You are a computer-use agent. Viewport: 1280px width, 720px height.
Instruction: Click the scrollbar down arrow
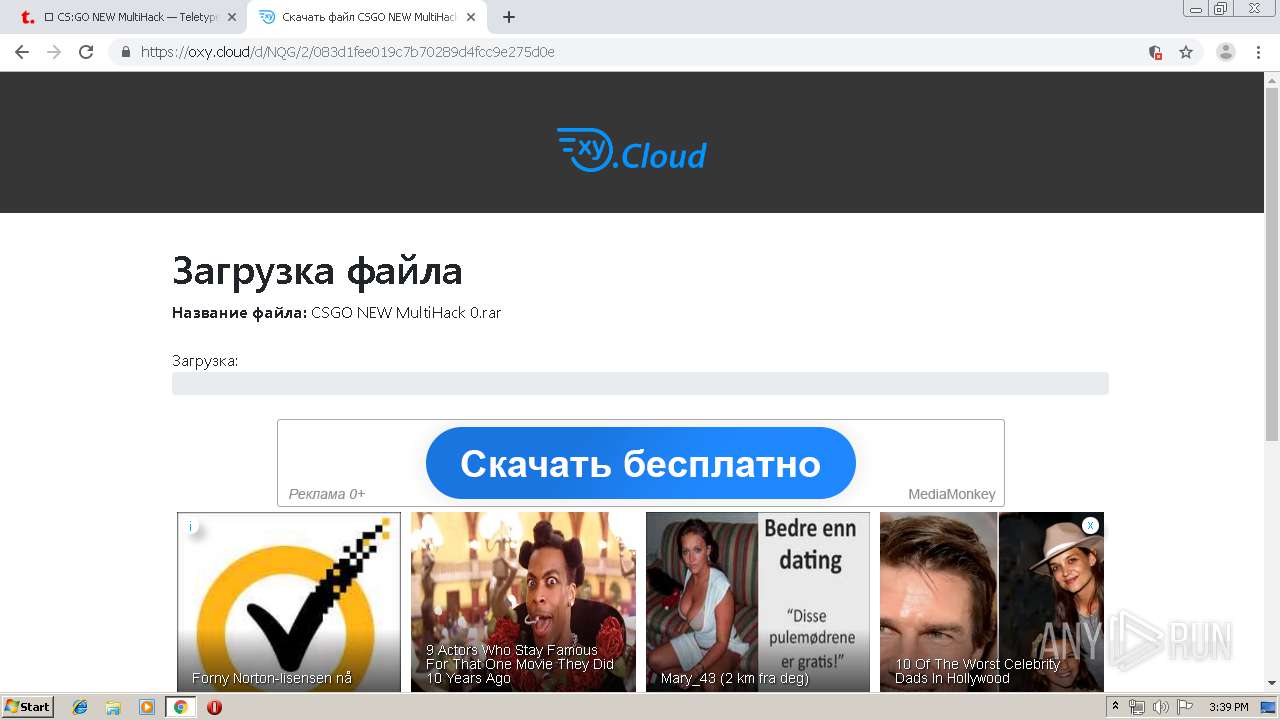tap(1272, 683)
